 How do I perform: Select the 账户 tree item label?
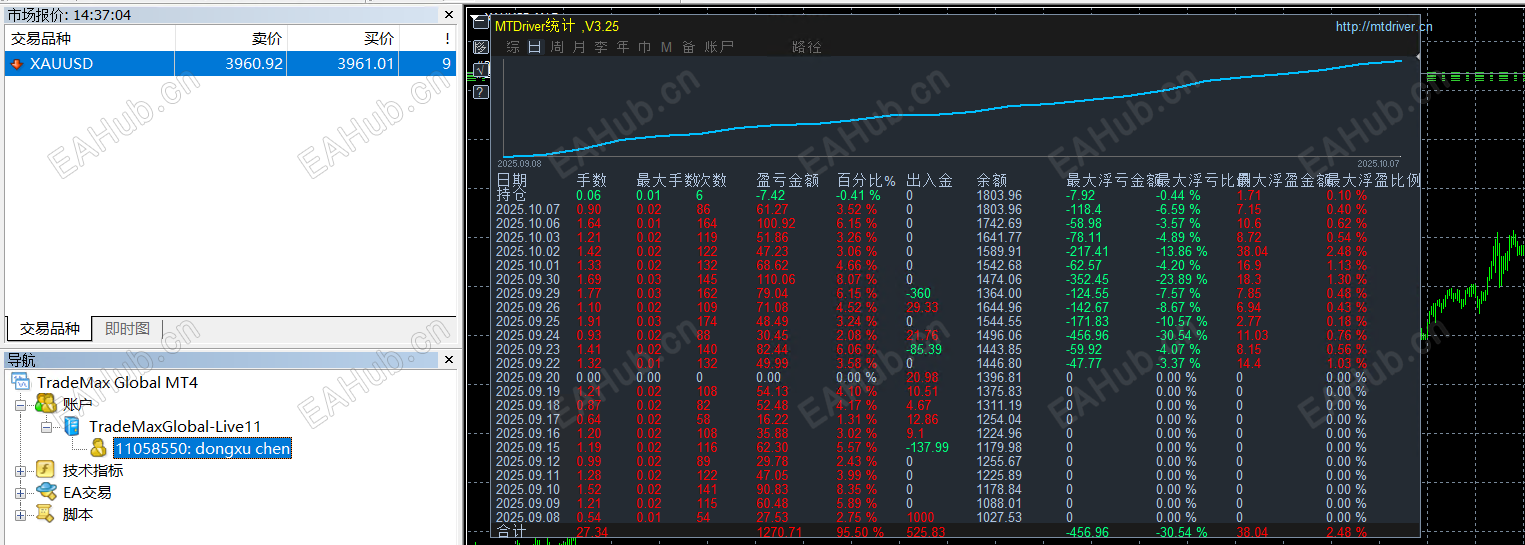tap(77, 404)
